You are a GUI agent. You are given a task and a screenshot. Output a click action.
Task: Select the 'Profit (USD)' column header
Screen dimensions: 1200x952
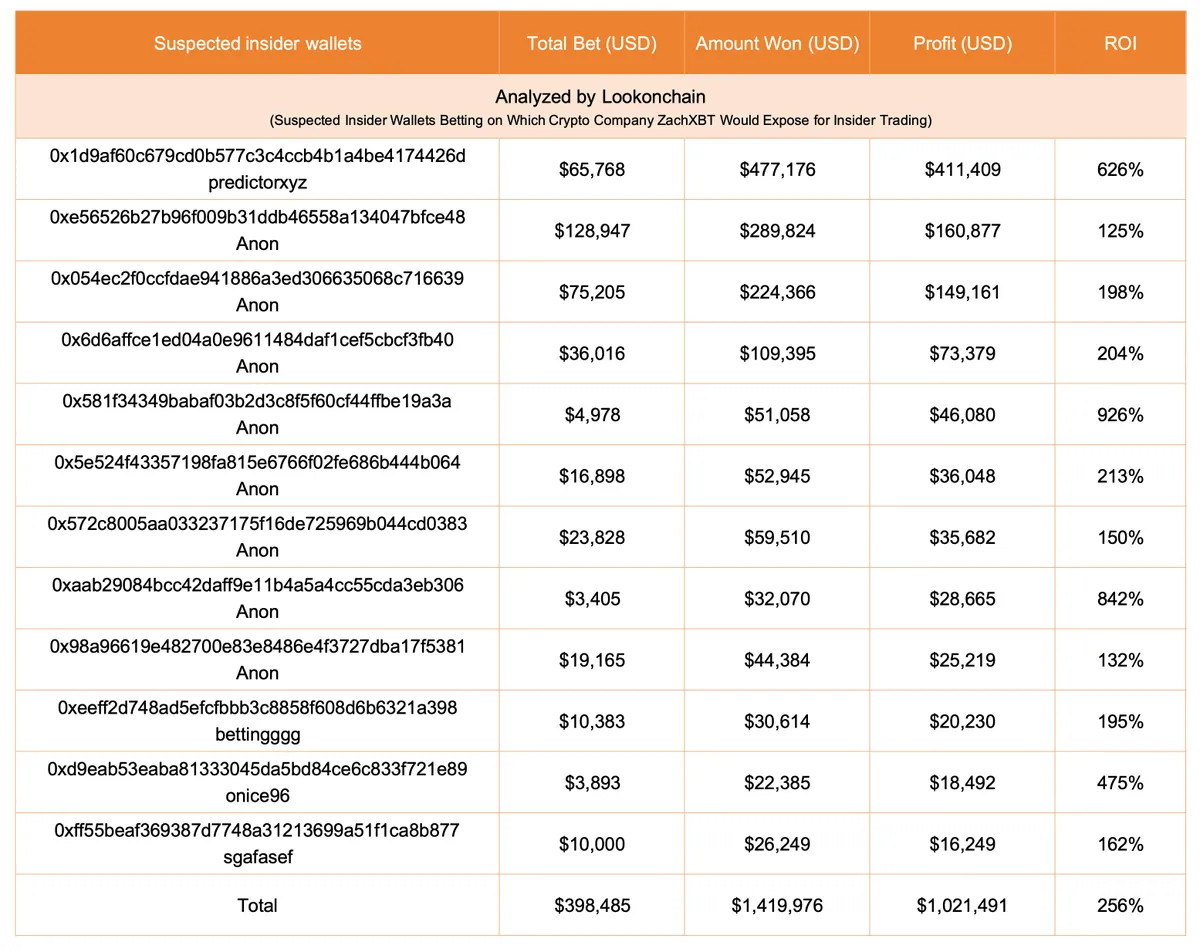click(x=962, y=43)
